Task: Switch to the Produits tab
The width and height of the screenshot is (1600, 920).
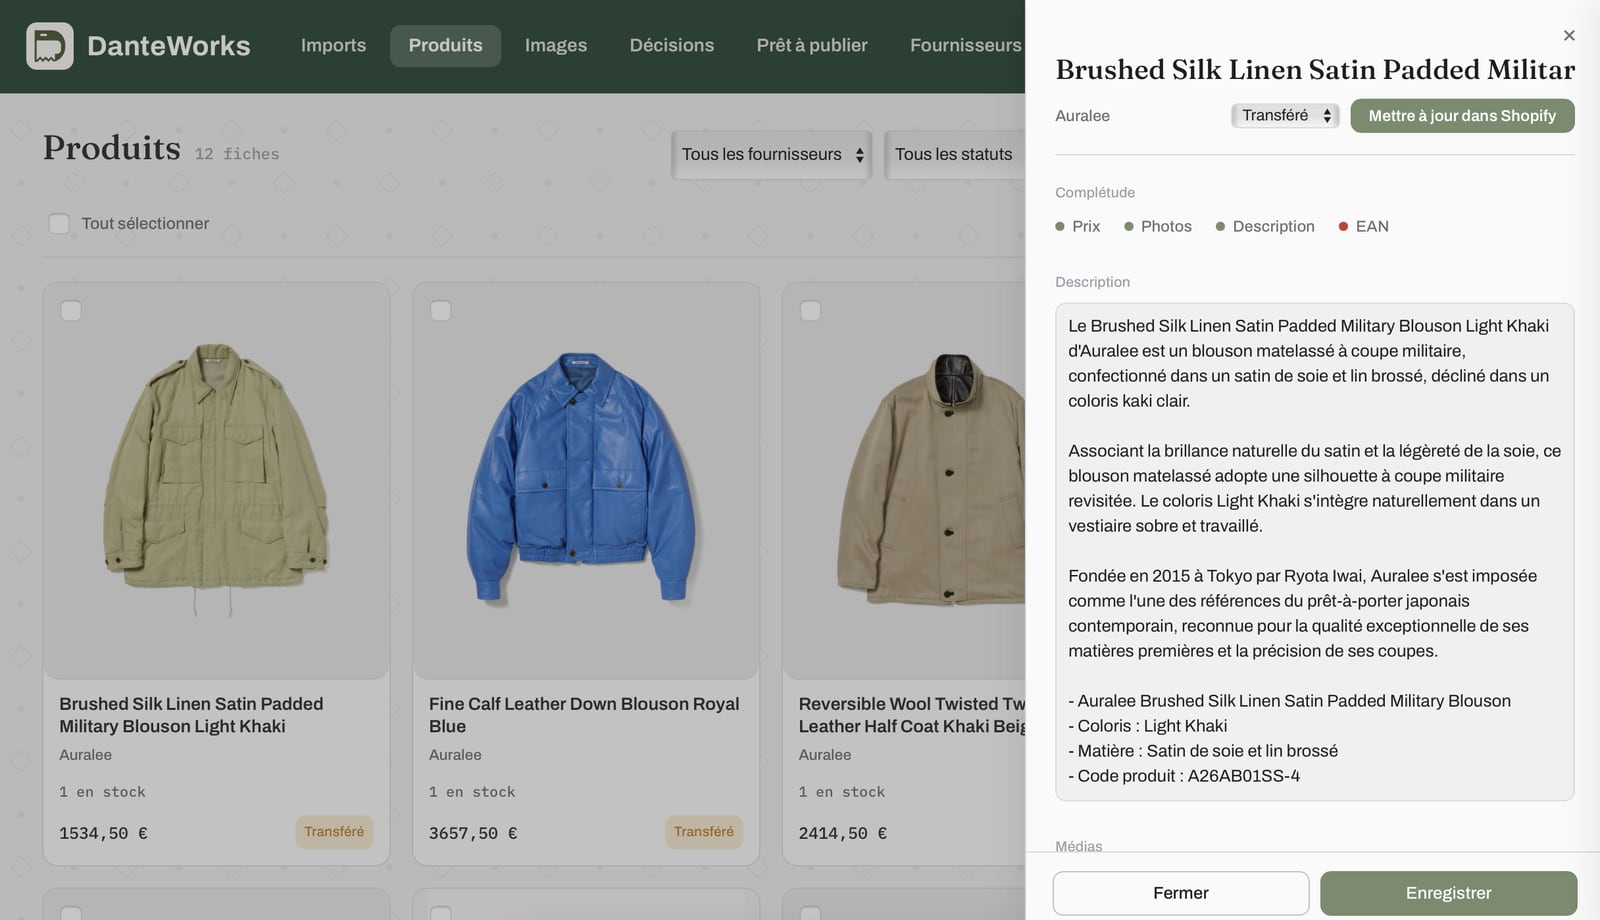Action: (x=445, y=46)
